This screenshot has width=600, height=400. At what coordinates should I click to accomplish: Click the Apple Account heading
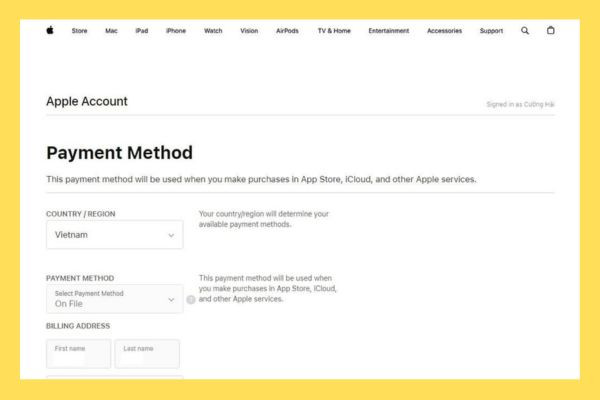87,101
